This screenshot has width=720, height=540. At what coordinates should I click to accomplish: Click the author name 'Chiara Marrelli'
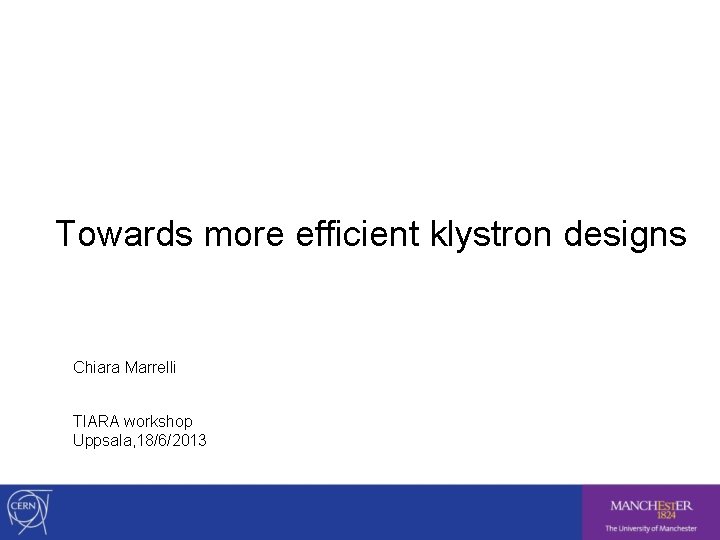point(124,367)
